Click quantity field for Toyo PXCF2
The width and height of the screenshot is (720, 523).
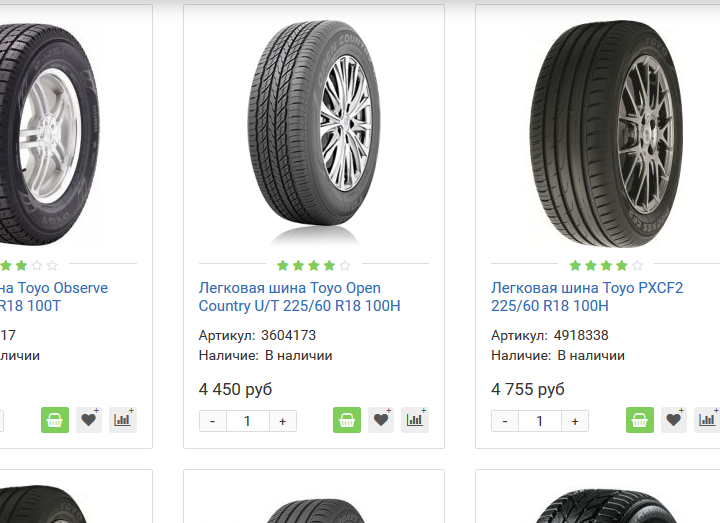click(540, 422)
